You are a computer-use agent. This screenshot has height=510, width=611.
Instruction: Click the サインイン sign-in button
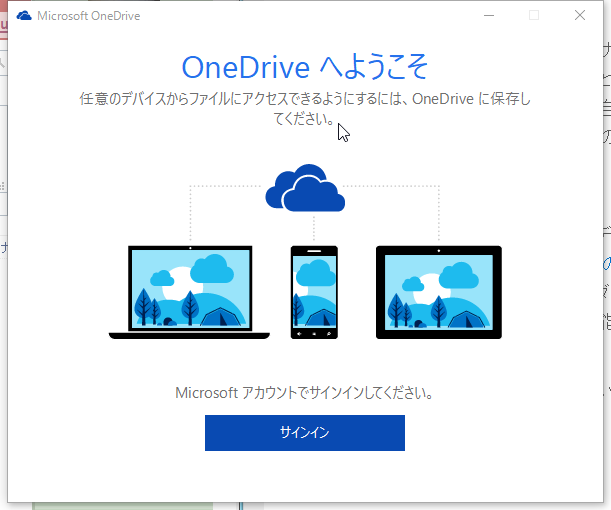(x=305, y=433)
